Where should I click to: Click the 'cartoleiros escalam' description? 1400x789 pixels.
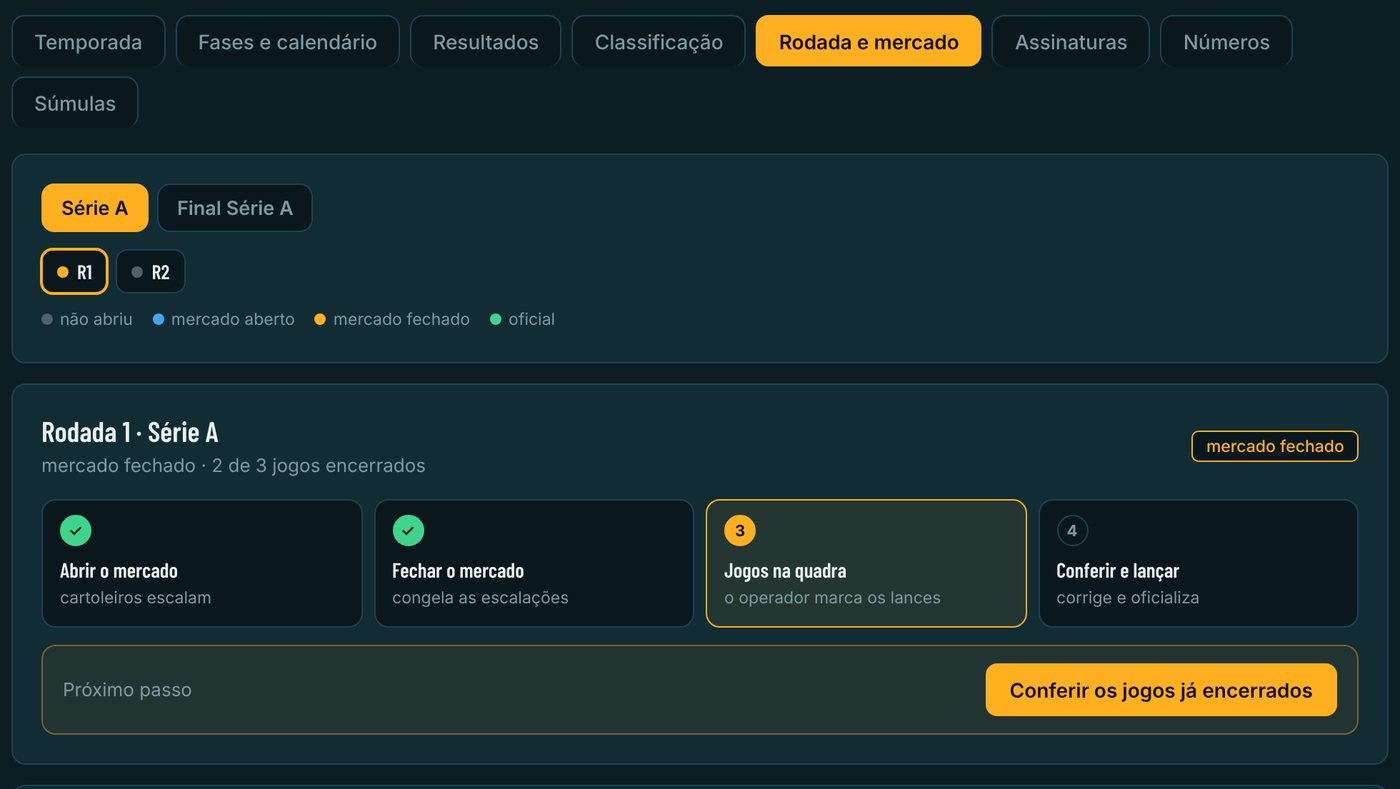(x=136, y=598)
